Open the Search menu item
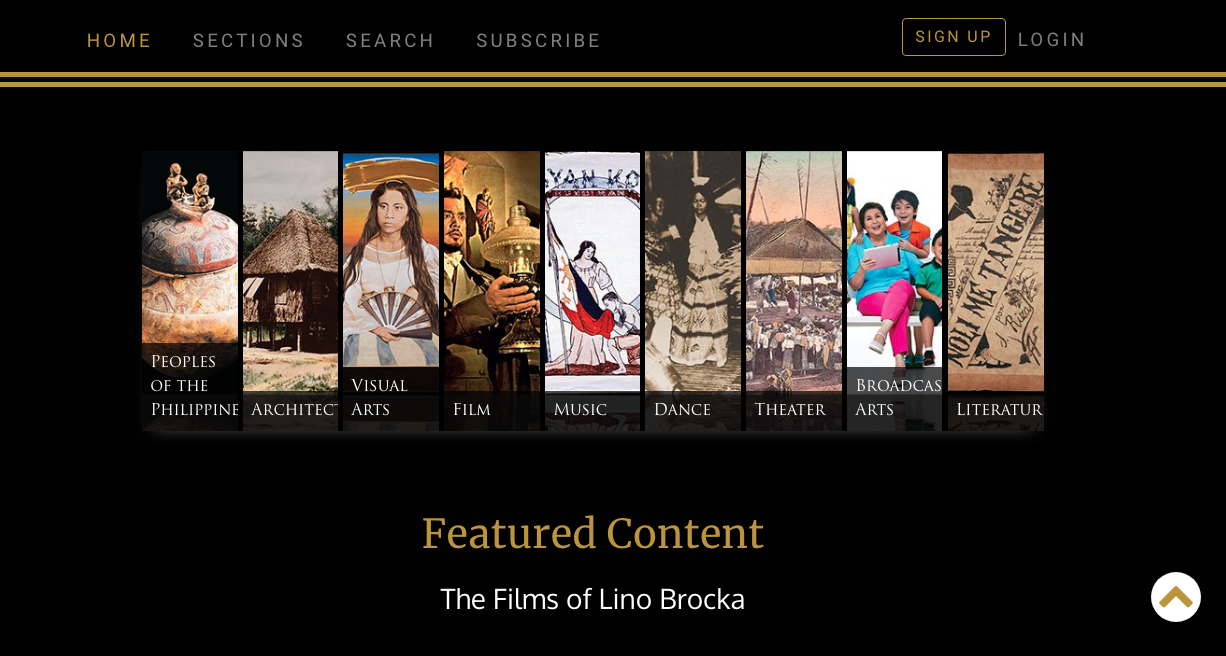The image size is (1226, 656). click(x=391, y=41)
